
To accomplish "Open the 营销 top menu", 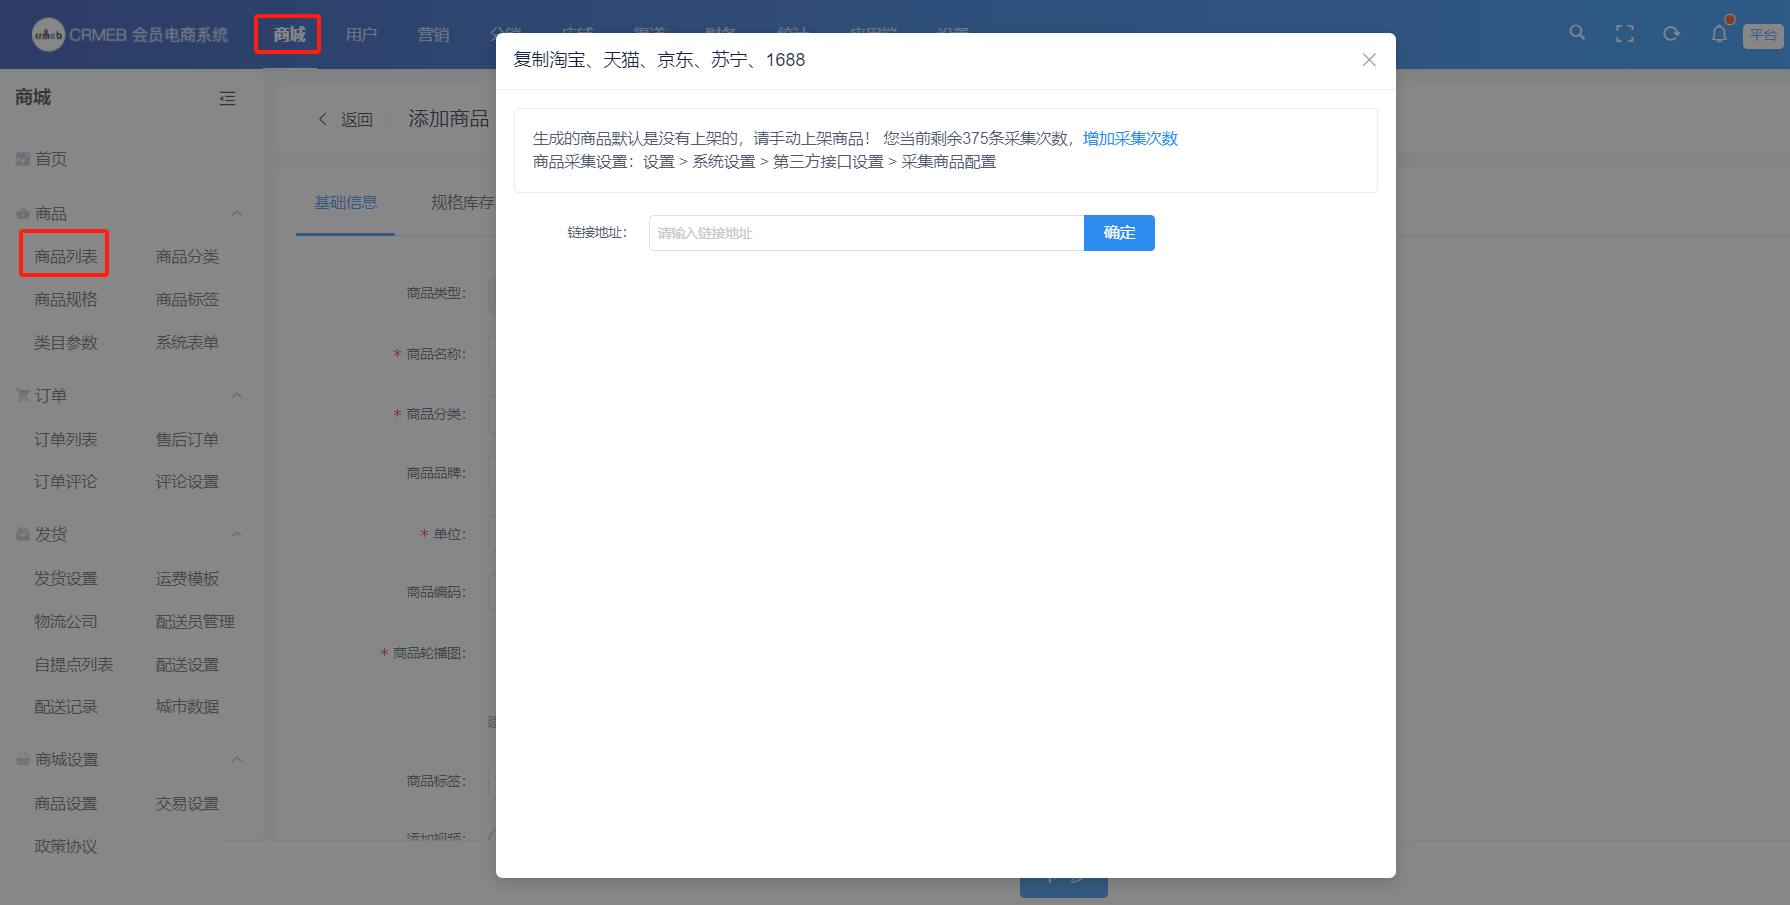I will point(433,35).
